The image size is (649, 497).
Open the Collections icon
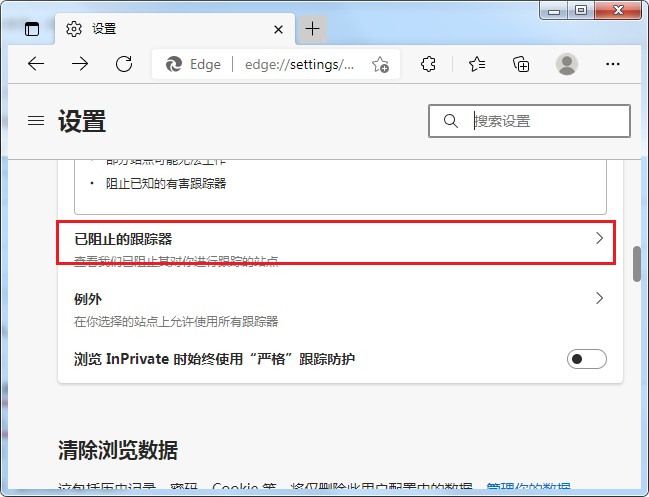click(521, 64)
